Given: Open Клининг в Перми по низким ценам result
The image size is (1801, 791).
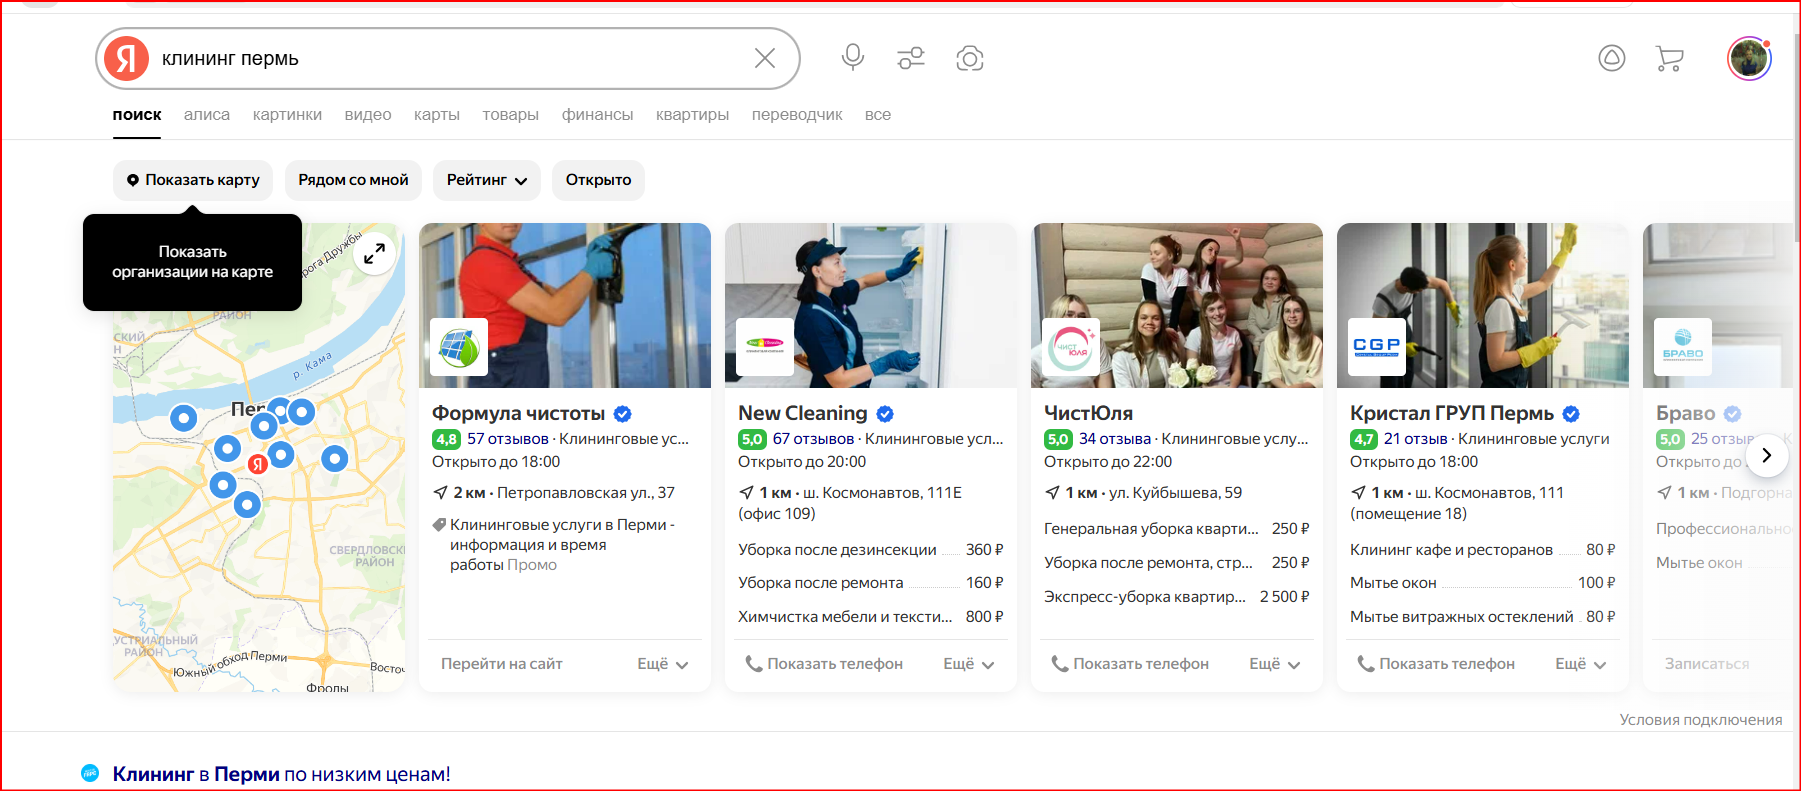Looking at the screenshot, I should click(282, 774).
